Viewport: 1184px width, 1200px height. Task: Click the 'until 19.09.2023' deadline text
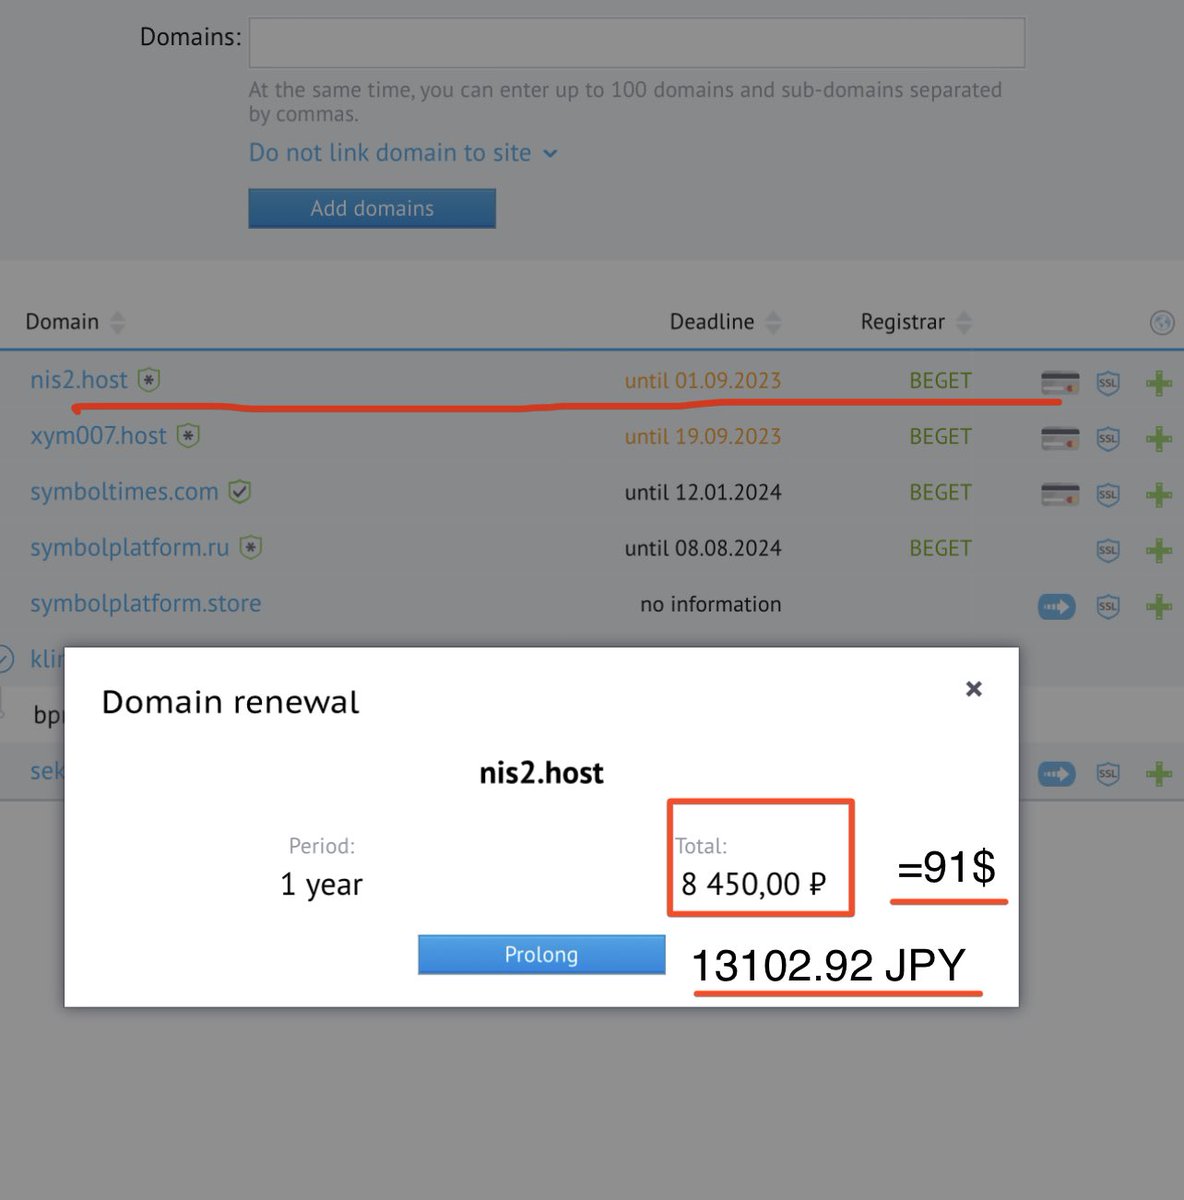(x=703, y=437)
